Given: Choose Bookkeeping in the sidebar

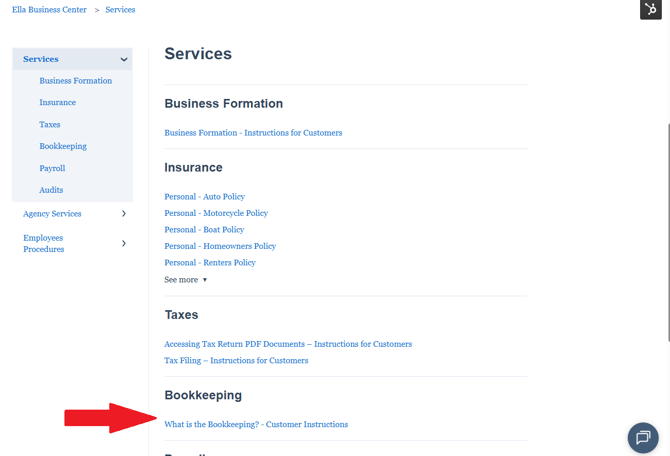Looking at the screenshot, I should (63, 146).
